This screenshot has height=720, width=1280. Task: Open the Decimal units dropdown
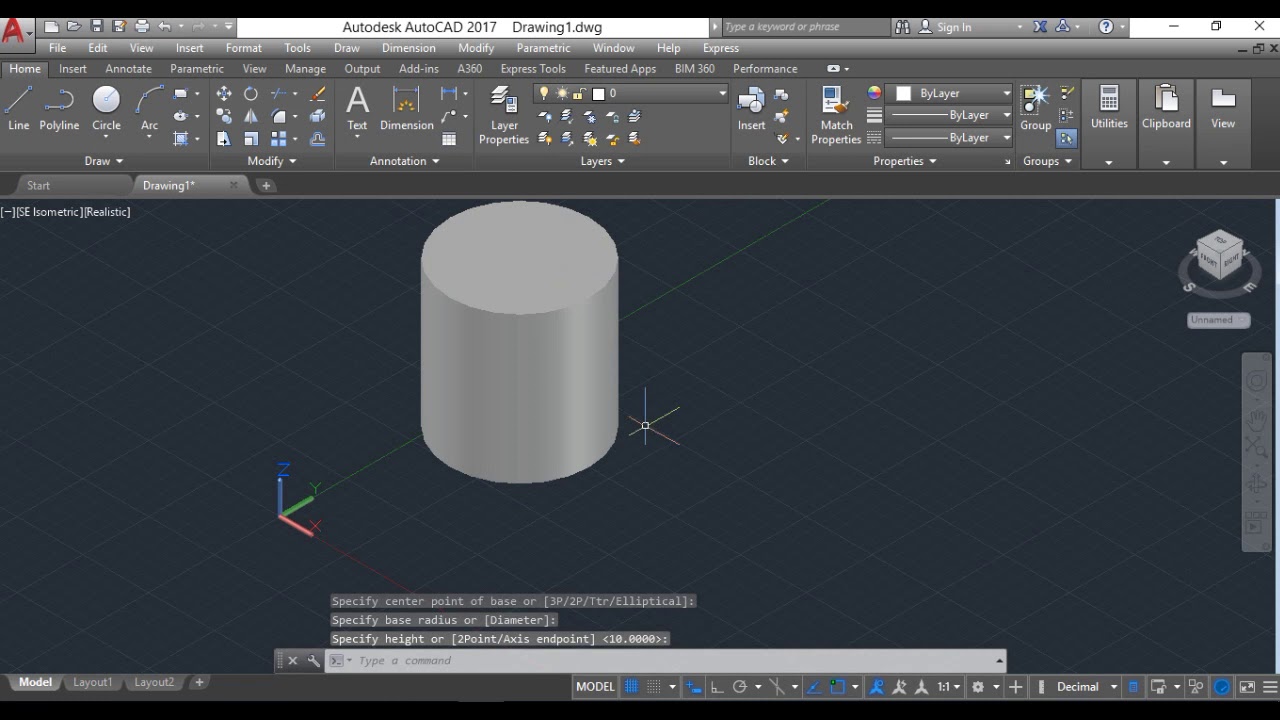point(1087,687)
